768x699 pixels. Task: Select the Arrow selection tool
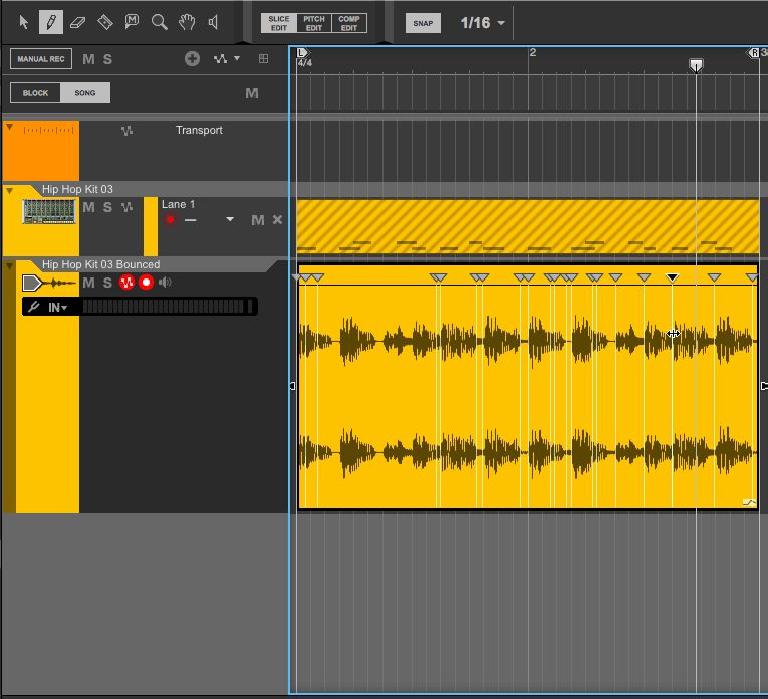[x=23, y=23]
